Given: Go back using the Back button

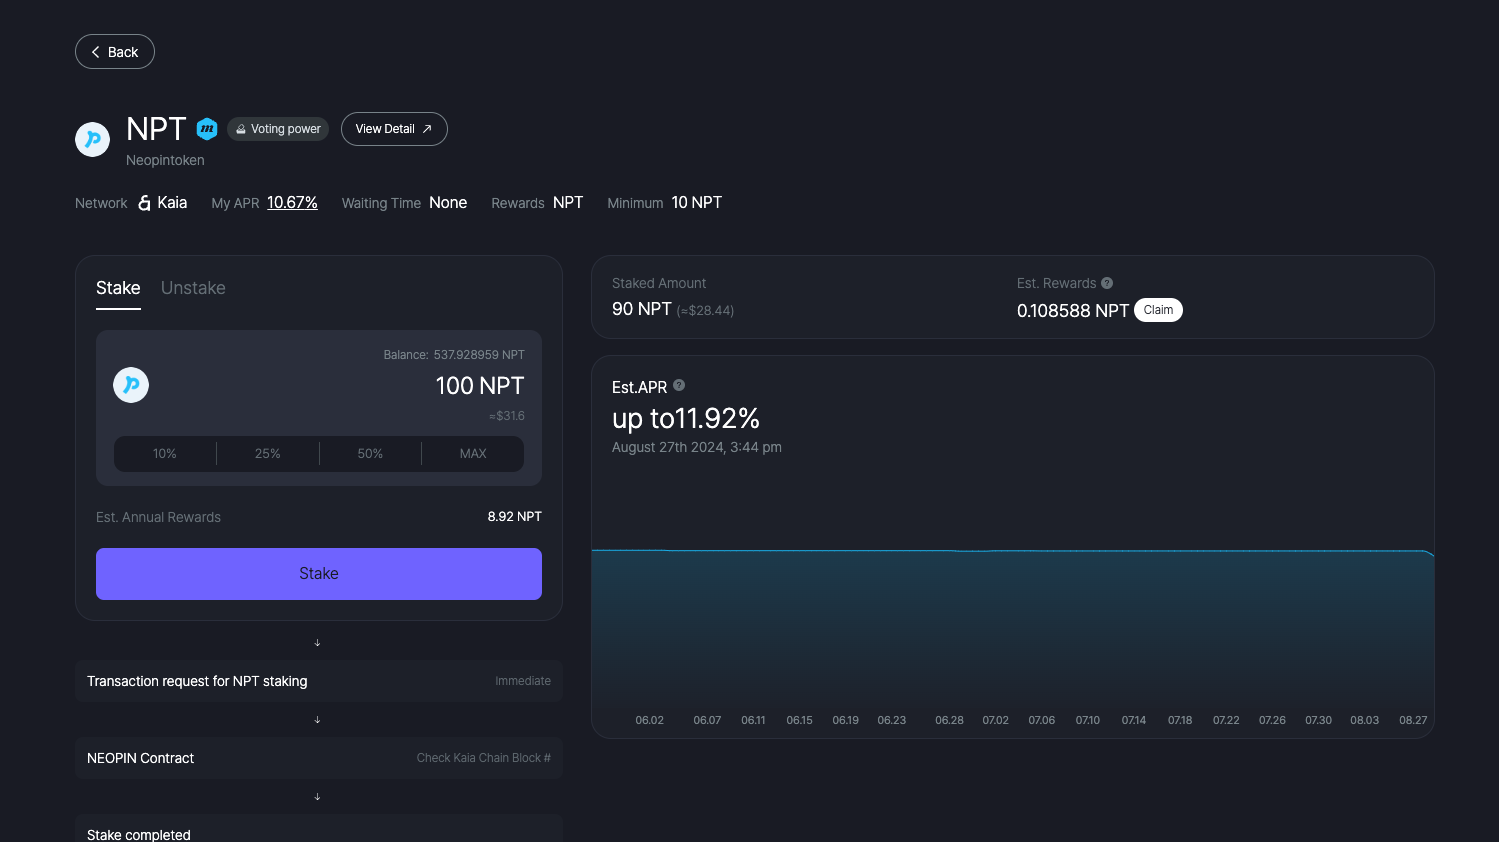Looking at the screenshot, I should [115, 52].
